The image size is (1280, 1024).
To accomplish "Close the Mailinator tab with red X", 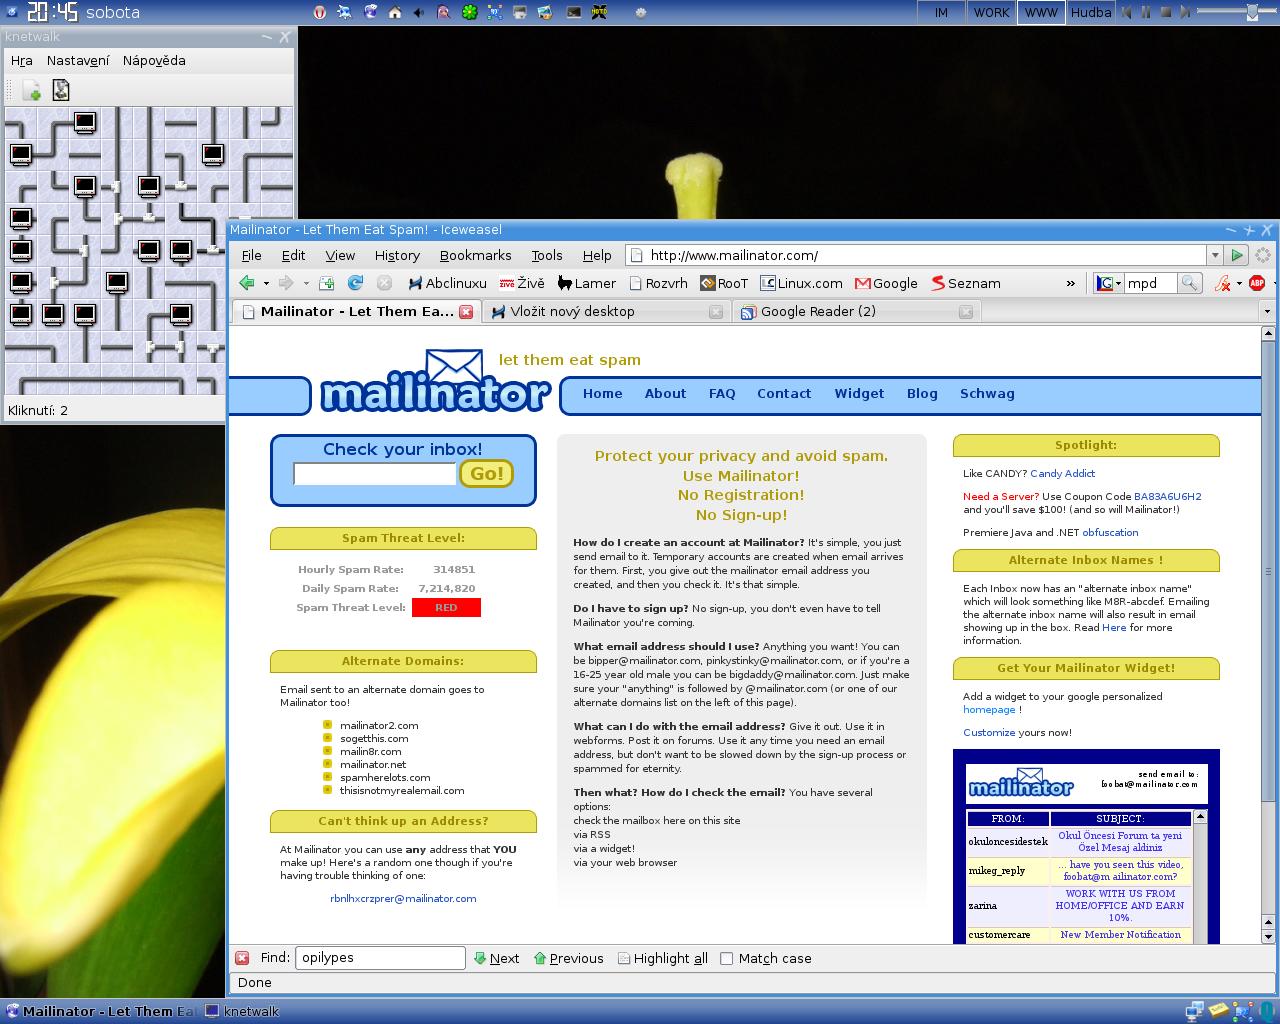I will tap(466, 311).
